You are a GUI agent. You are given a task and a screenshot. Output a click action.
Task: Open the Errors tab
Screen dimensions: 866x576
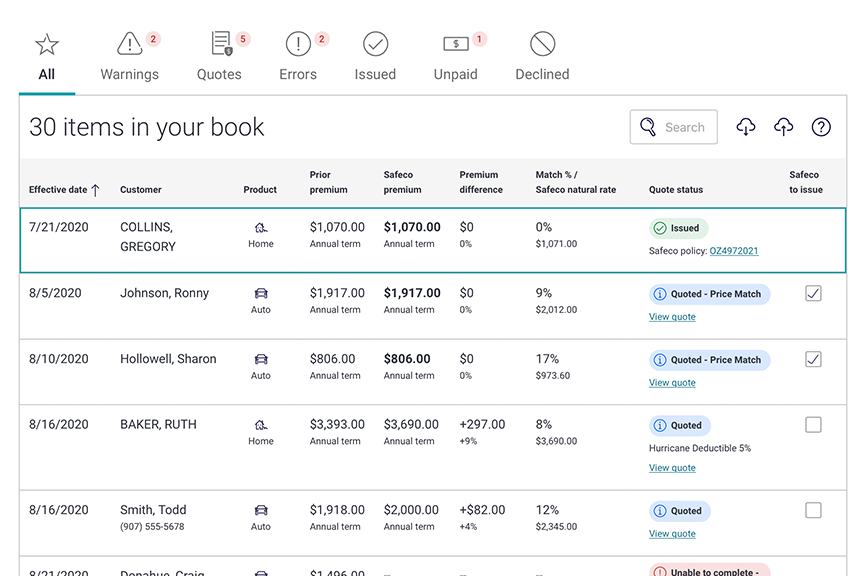pos(298,57)
